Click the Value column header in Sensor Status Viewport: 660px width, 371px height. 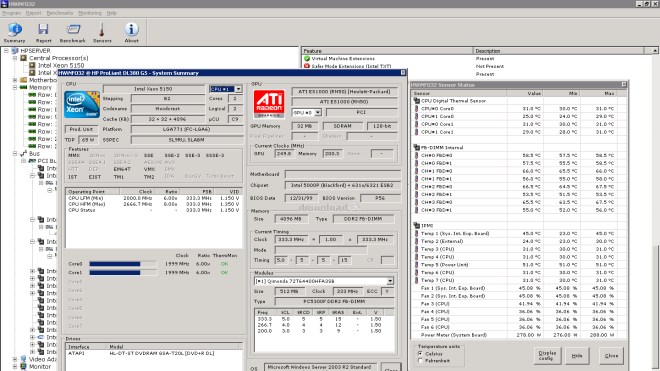[x=525, y=93]
